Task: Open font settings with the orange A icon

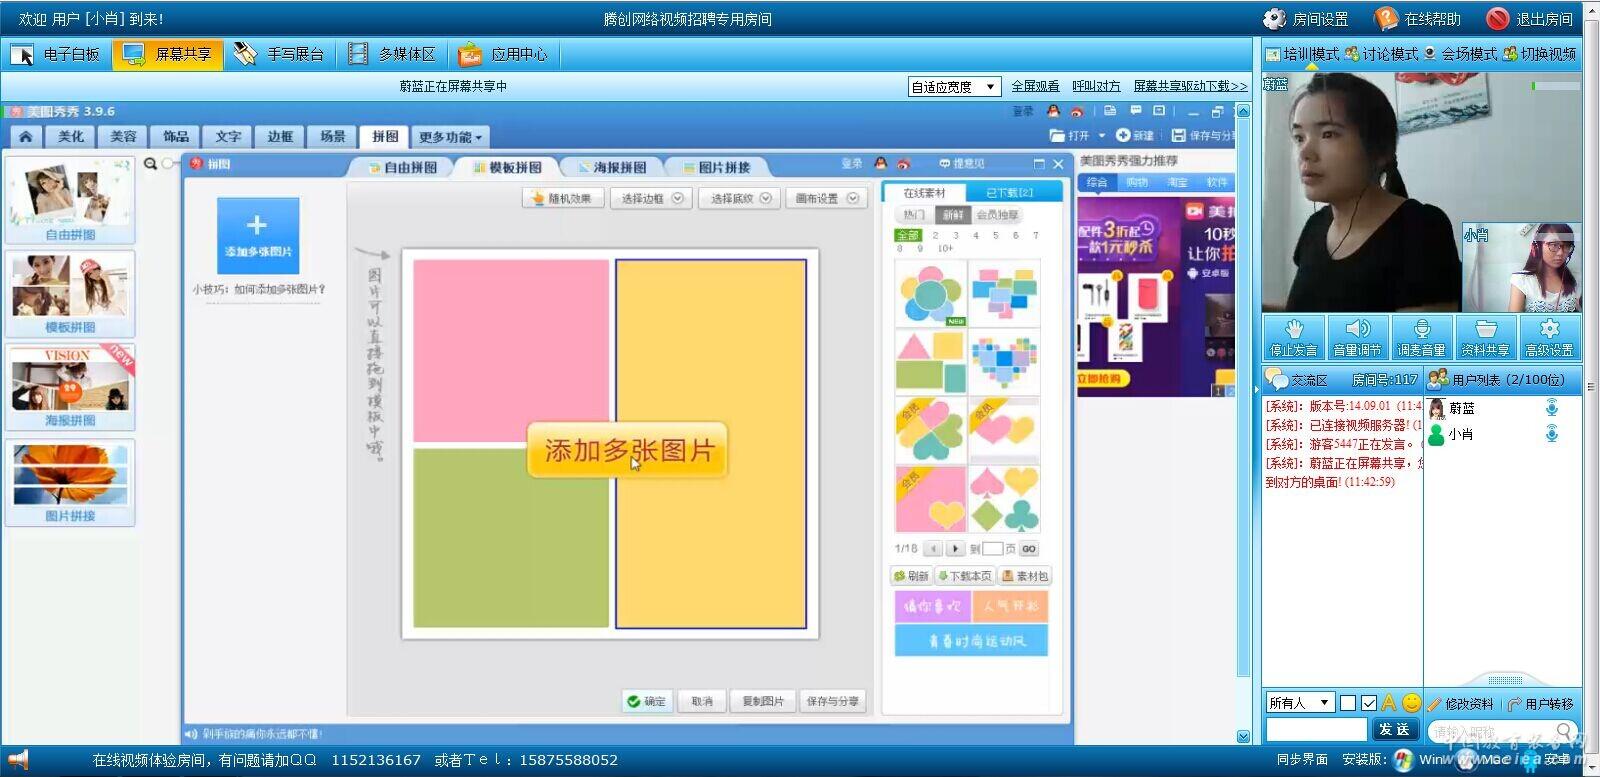Action: click(x=1389, y=703)
